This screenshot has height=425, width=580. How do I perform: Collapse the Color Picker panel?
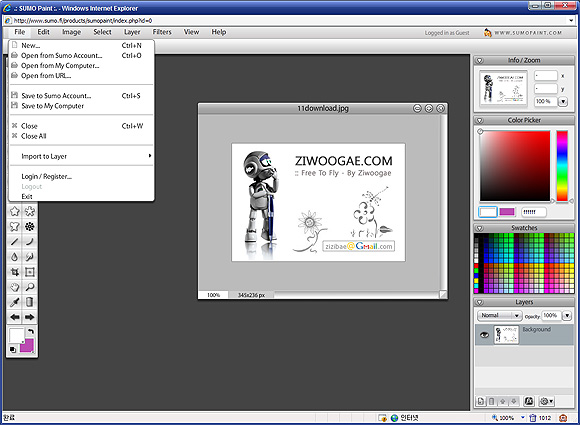pyautogui.click(x=479, y=121)
